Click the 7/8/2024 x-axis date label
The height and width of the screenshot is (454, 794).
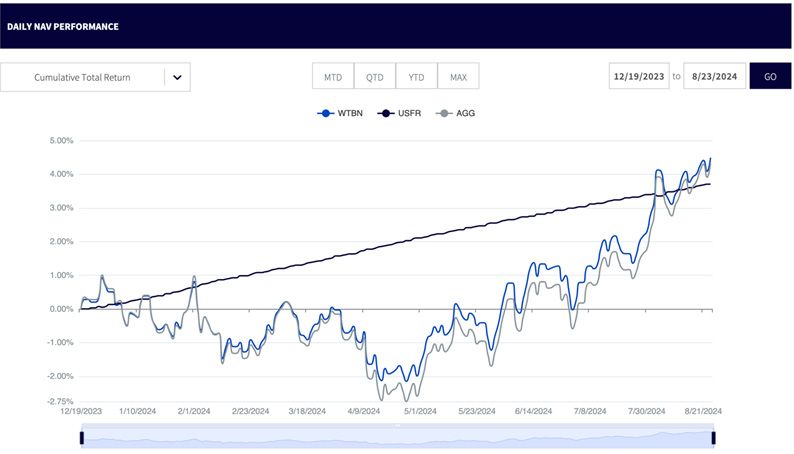(x=590, y=411)
